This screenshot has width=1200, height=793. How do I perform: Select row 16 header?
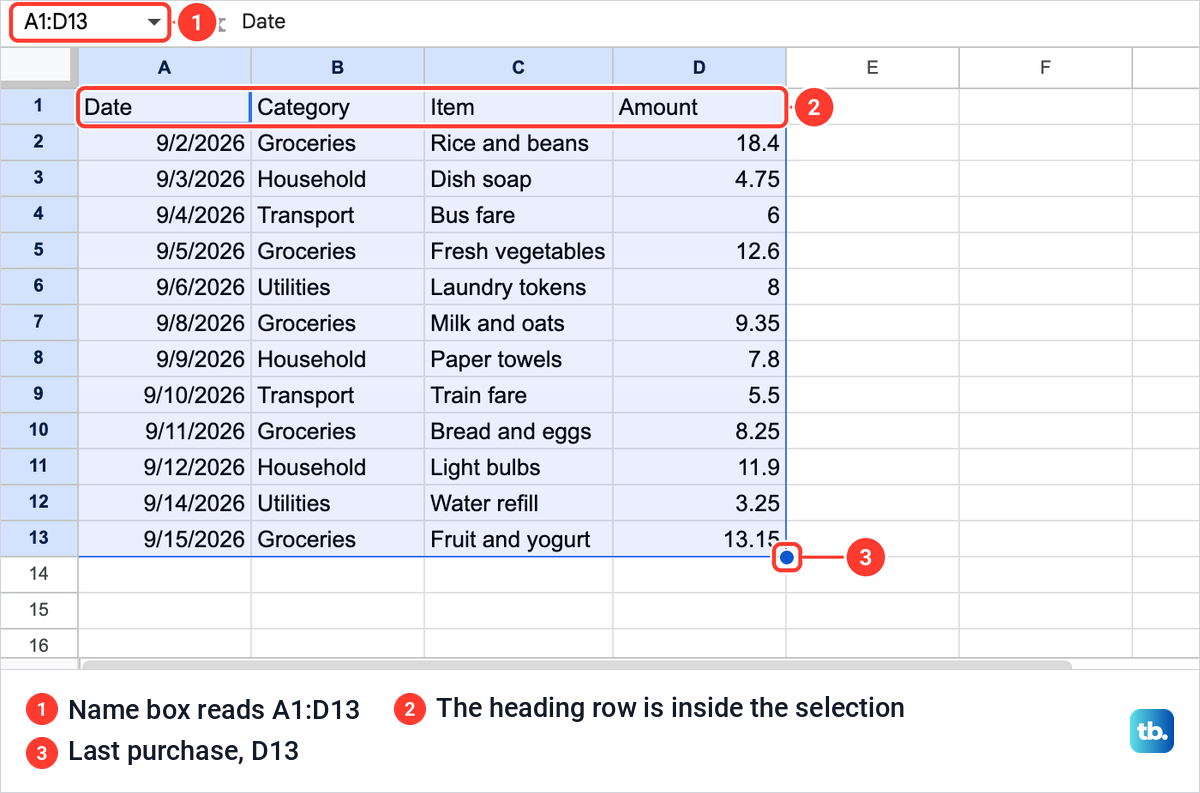[x=39, y=645]
